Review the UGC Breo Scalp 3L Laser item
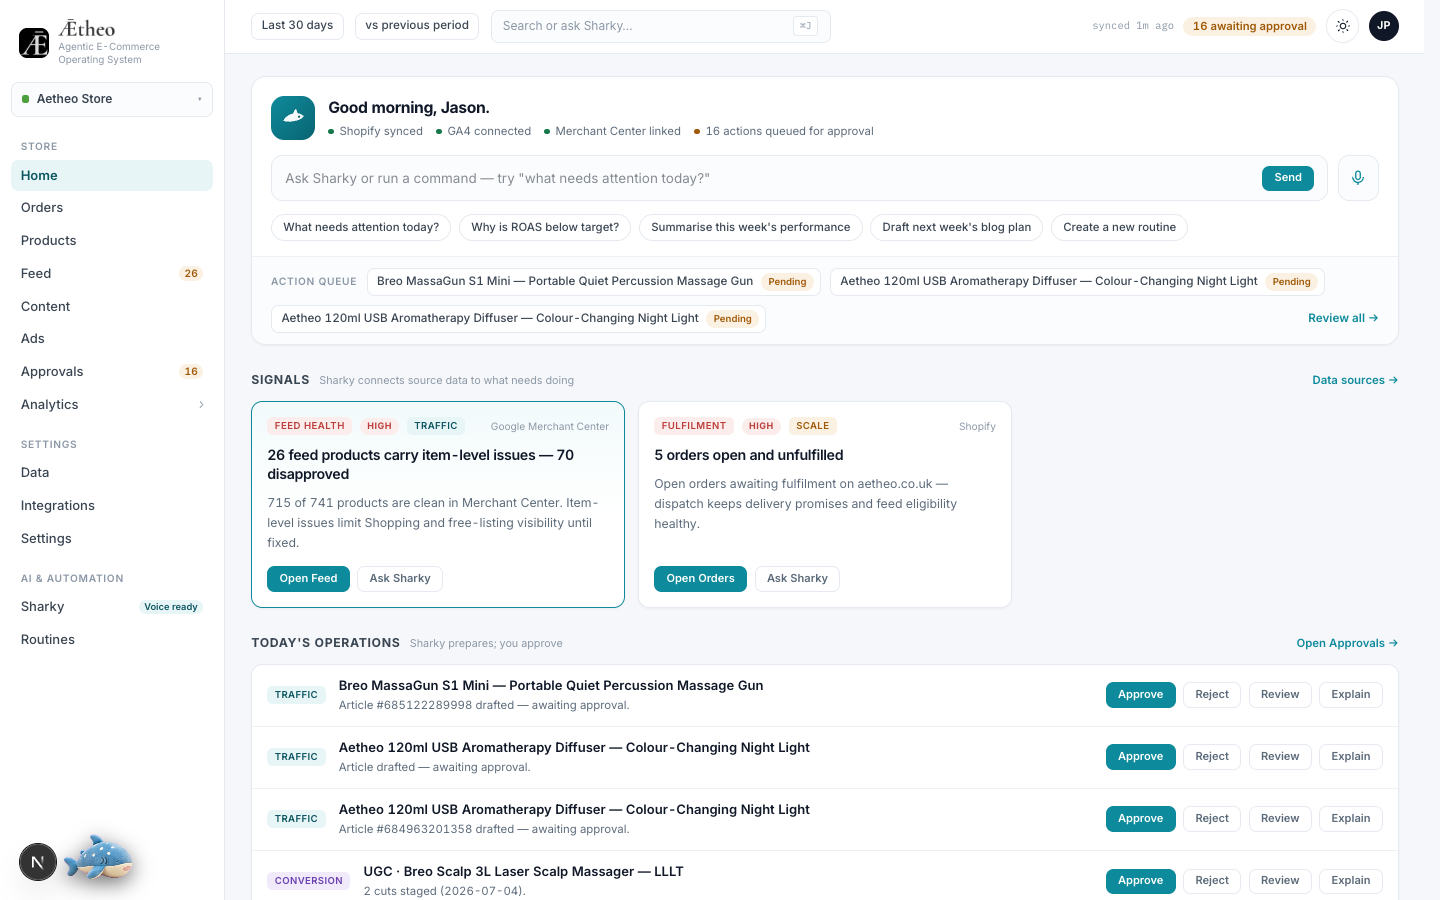 click(x=1280, y=881)
